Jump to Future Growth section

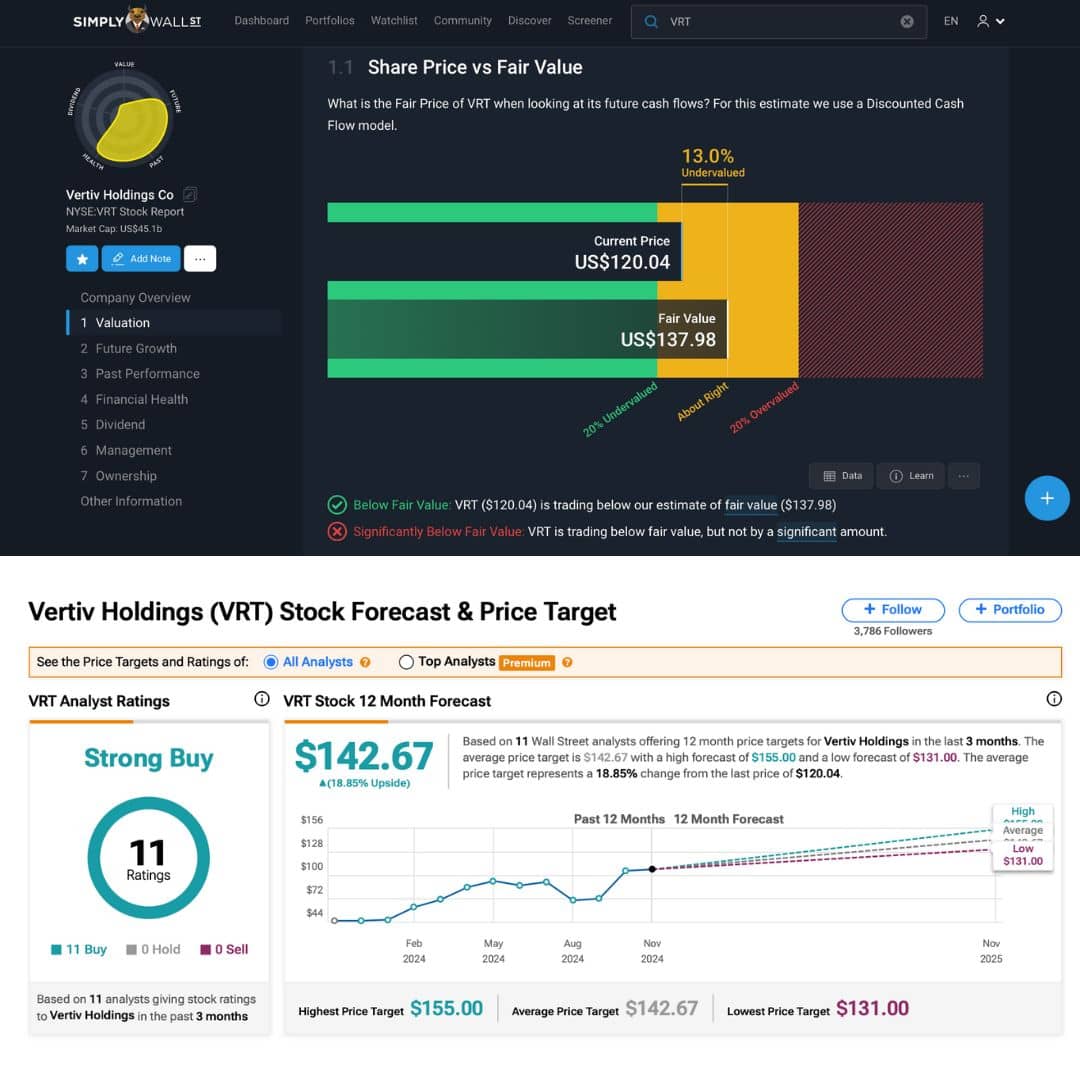129,349
